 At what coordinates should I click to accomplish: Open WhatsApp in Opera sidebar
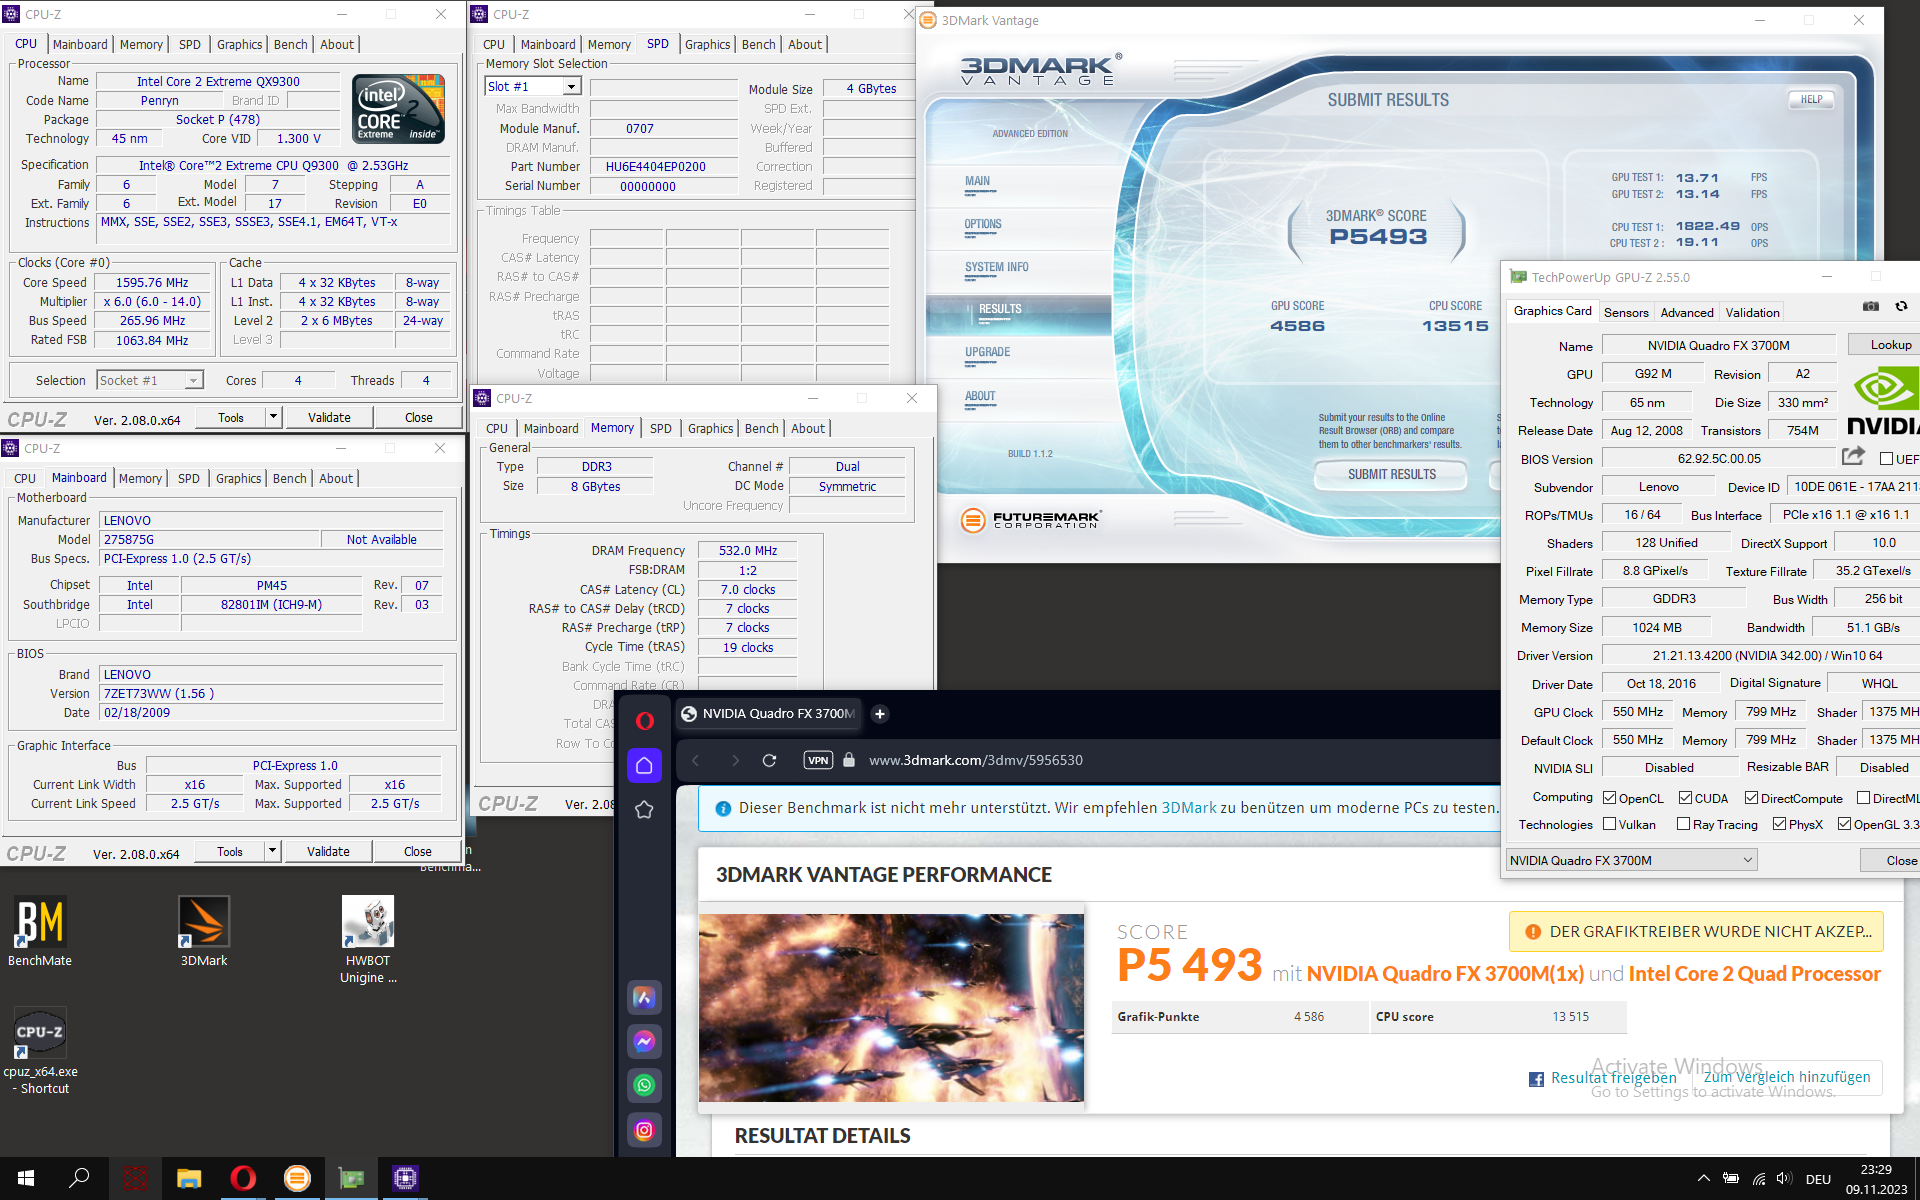(x=644, y=1085)
